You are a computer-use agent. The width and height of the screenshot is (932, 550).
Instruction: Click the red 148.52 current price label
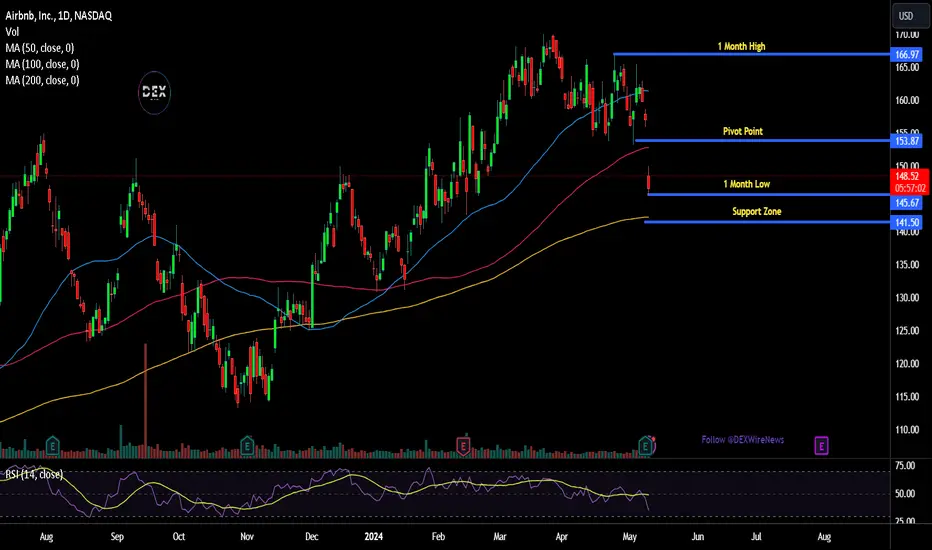[x=907, y=177]
